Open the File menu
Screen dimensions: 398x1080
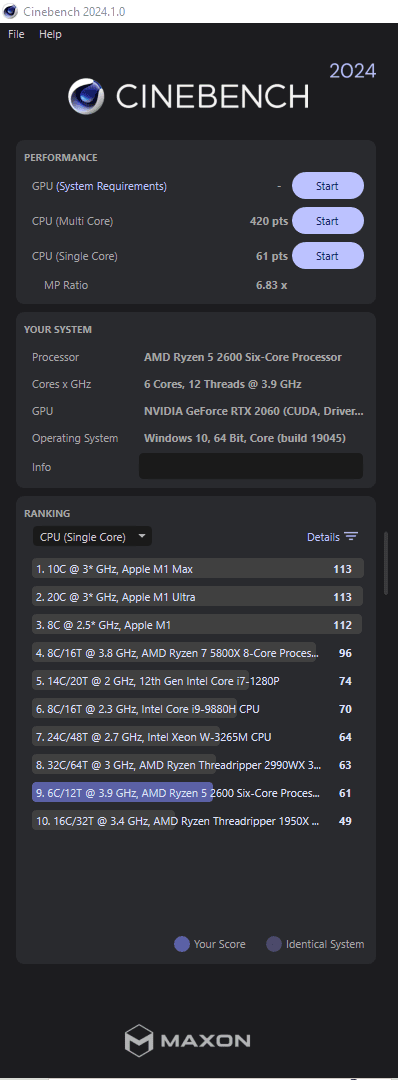16,34
